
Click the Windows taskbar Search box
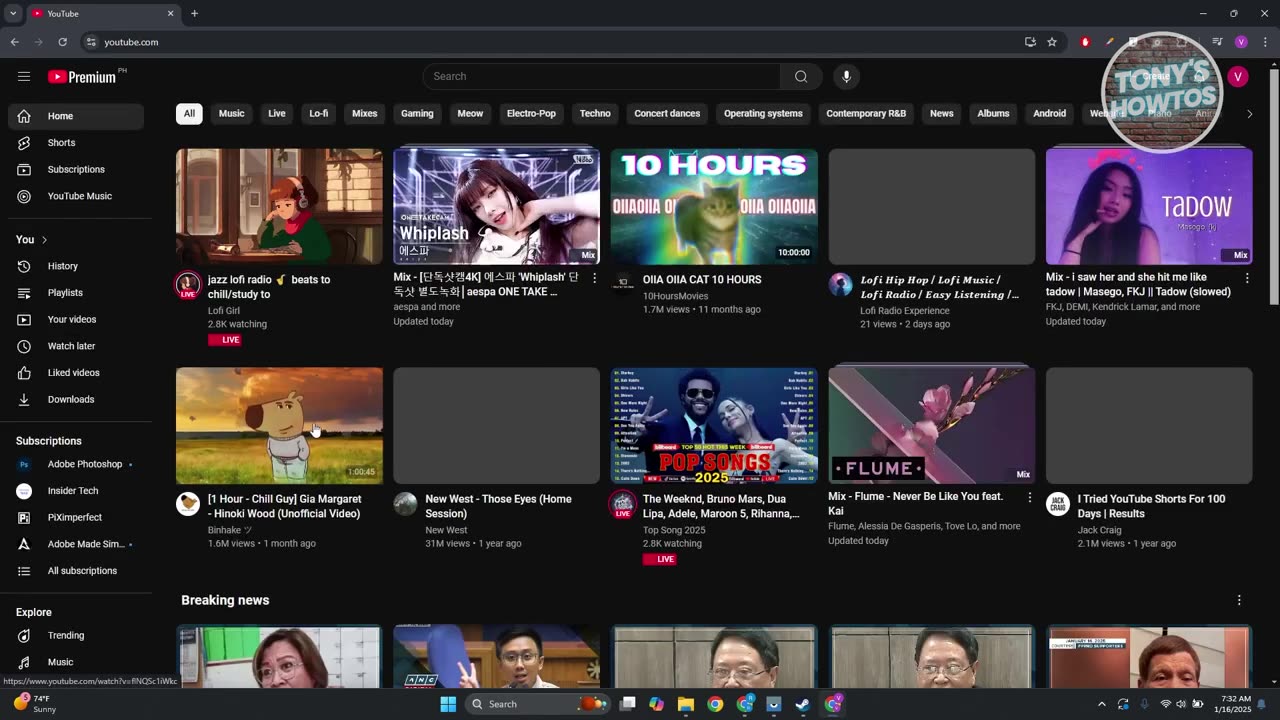[538, 704]
